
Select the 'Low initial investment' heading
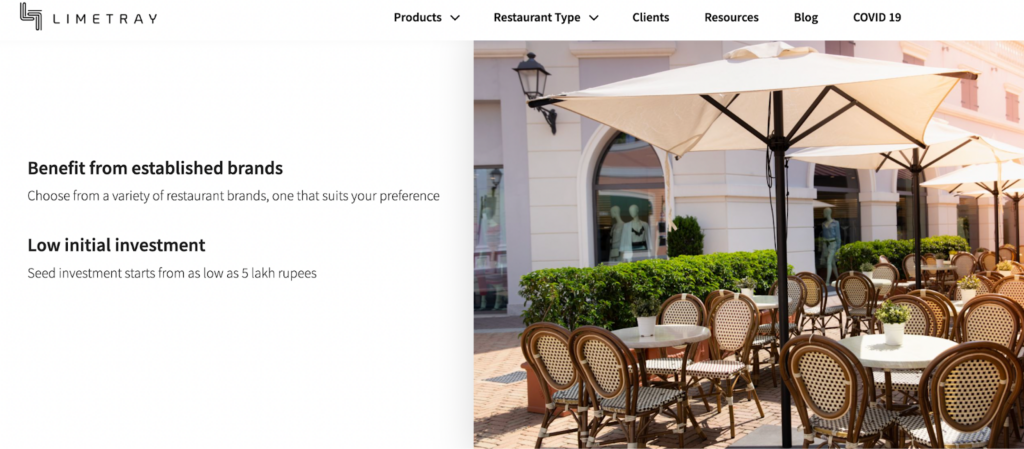point(116,245)
